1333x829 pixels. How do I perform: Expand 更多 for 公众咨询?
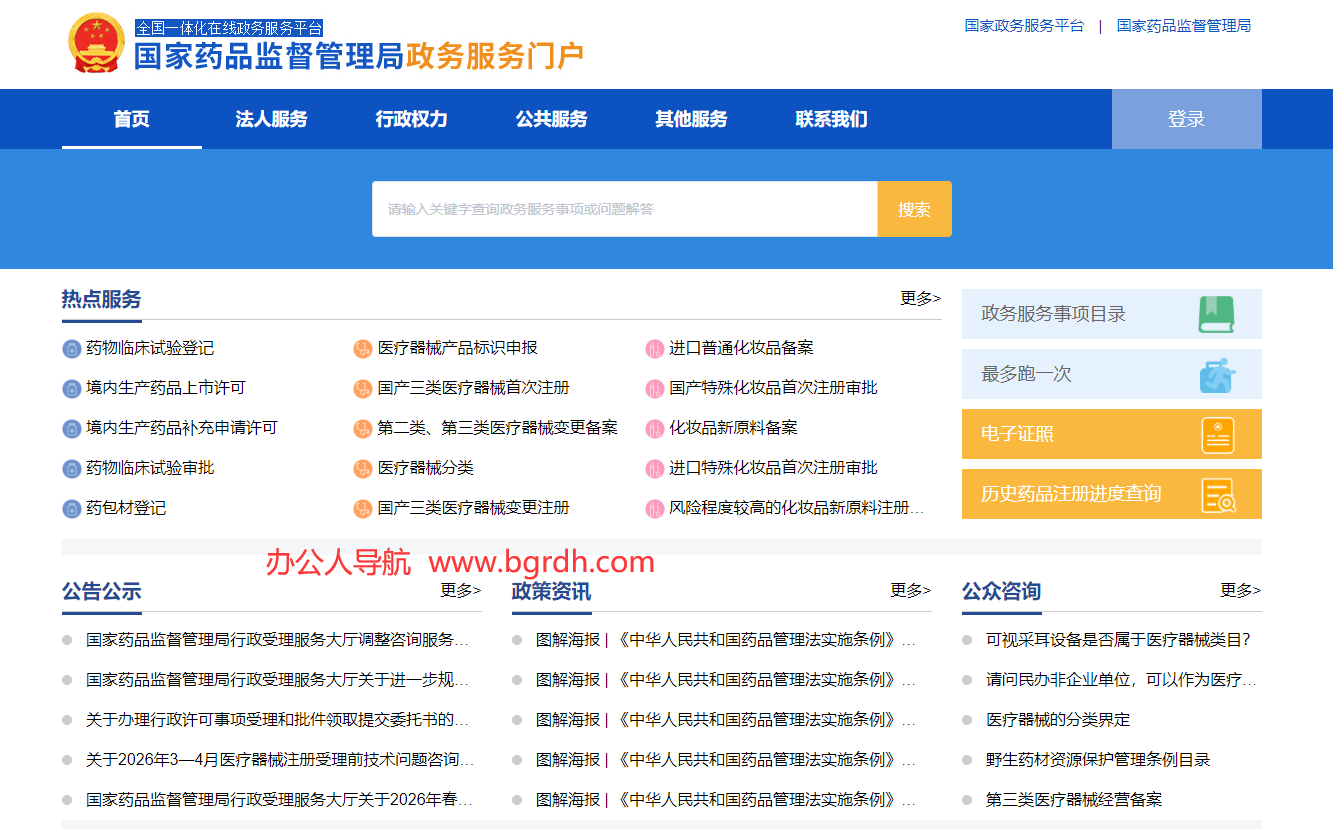click(1241, 590)
